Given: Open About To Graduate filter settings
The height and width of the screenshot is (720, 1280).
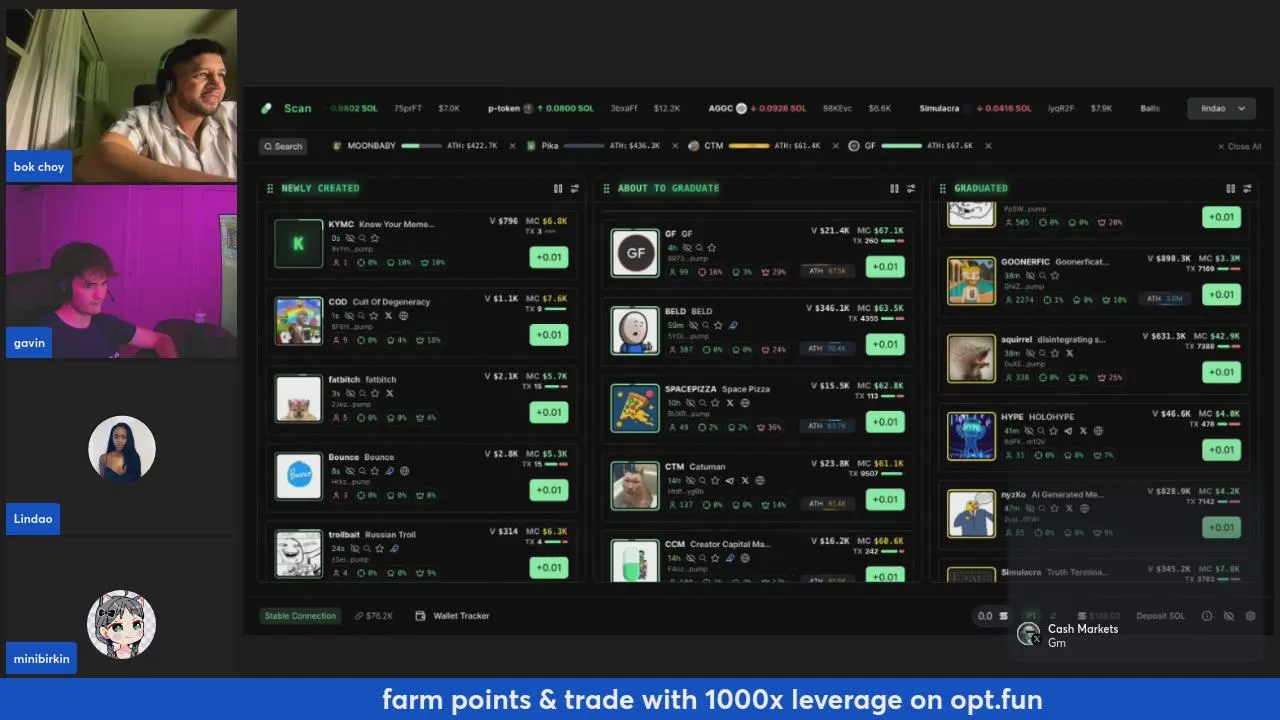Looking at the screenshot, I should point(911,188).
